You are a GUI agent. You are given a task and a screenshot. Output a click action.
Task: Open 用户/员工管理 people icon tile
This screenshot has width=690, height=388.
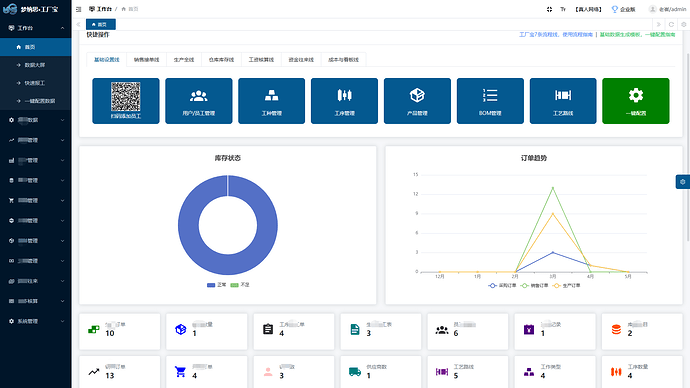tap(199, 101)
